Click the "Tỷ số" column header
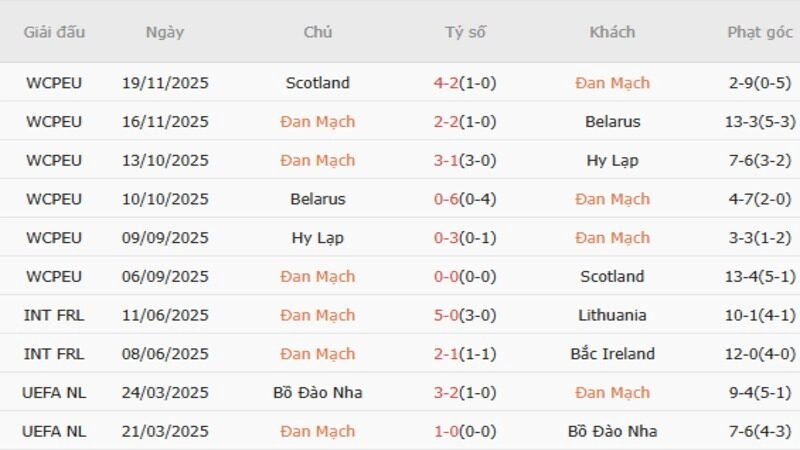The height and width of the screenshot is (450, 800). tap(465, 32)
